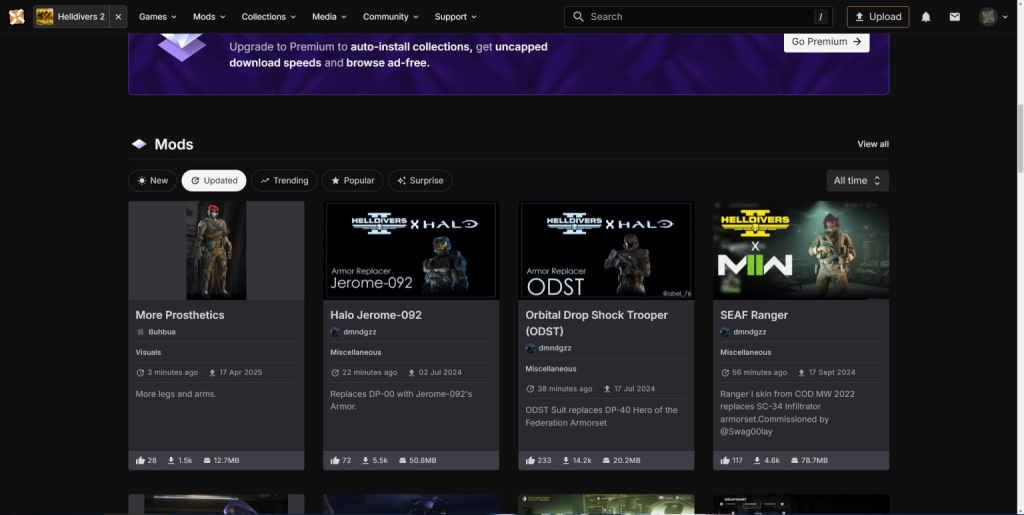Open Orbital Drop Shock Trooper (ODST) title

(596, 323)
